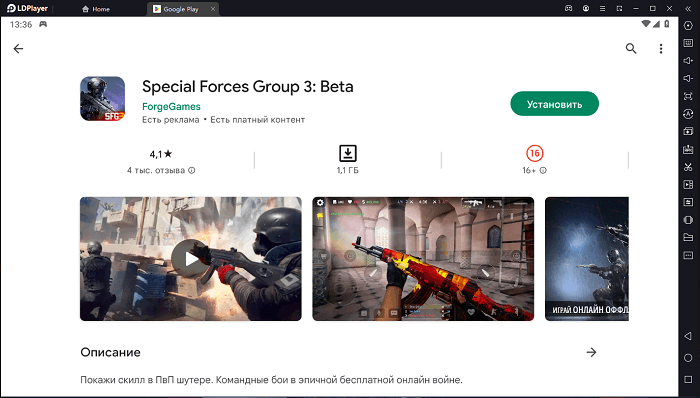700x398 pixels.
Task: Open the more tools ellipsis icon
Action: click(x=688, y=255)
